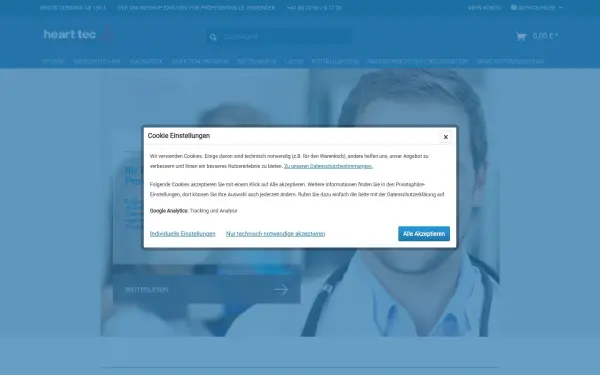Open the Injektion/Infusion menu category
This screenshot has width=600, height=375.
tap(200, 62)
